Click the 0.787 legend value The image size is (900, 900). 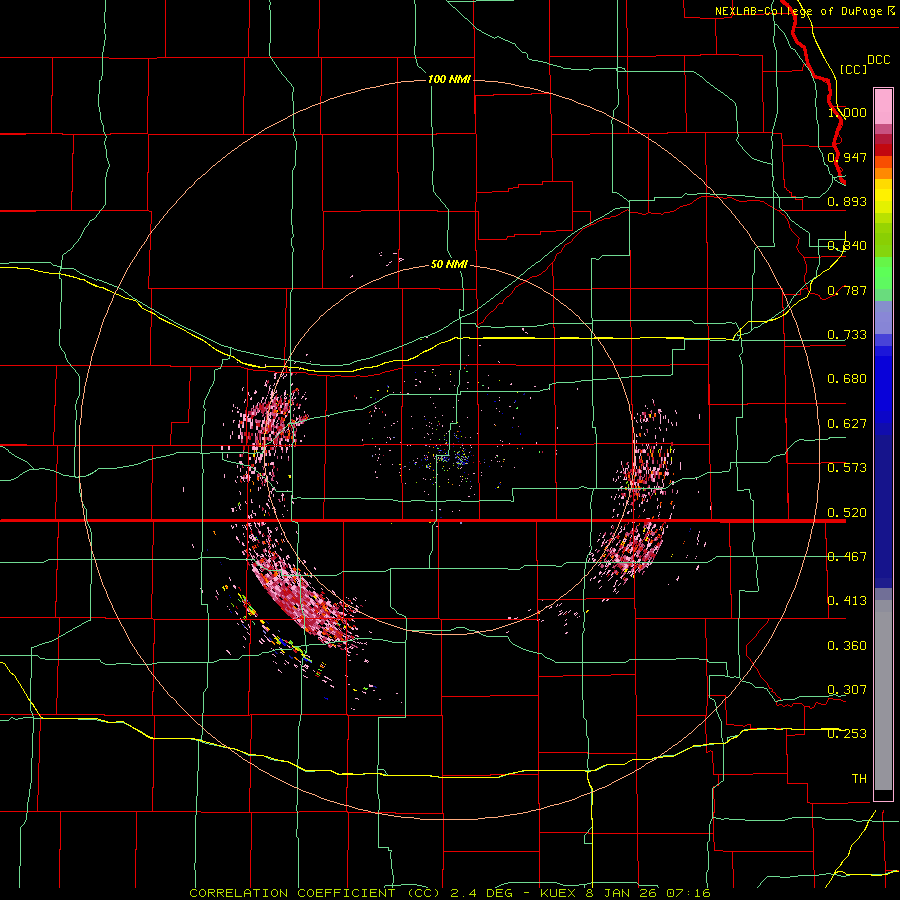tap(847, 290)
